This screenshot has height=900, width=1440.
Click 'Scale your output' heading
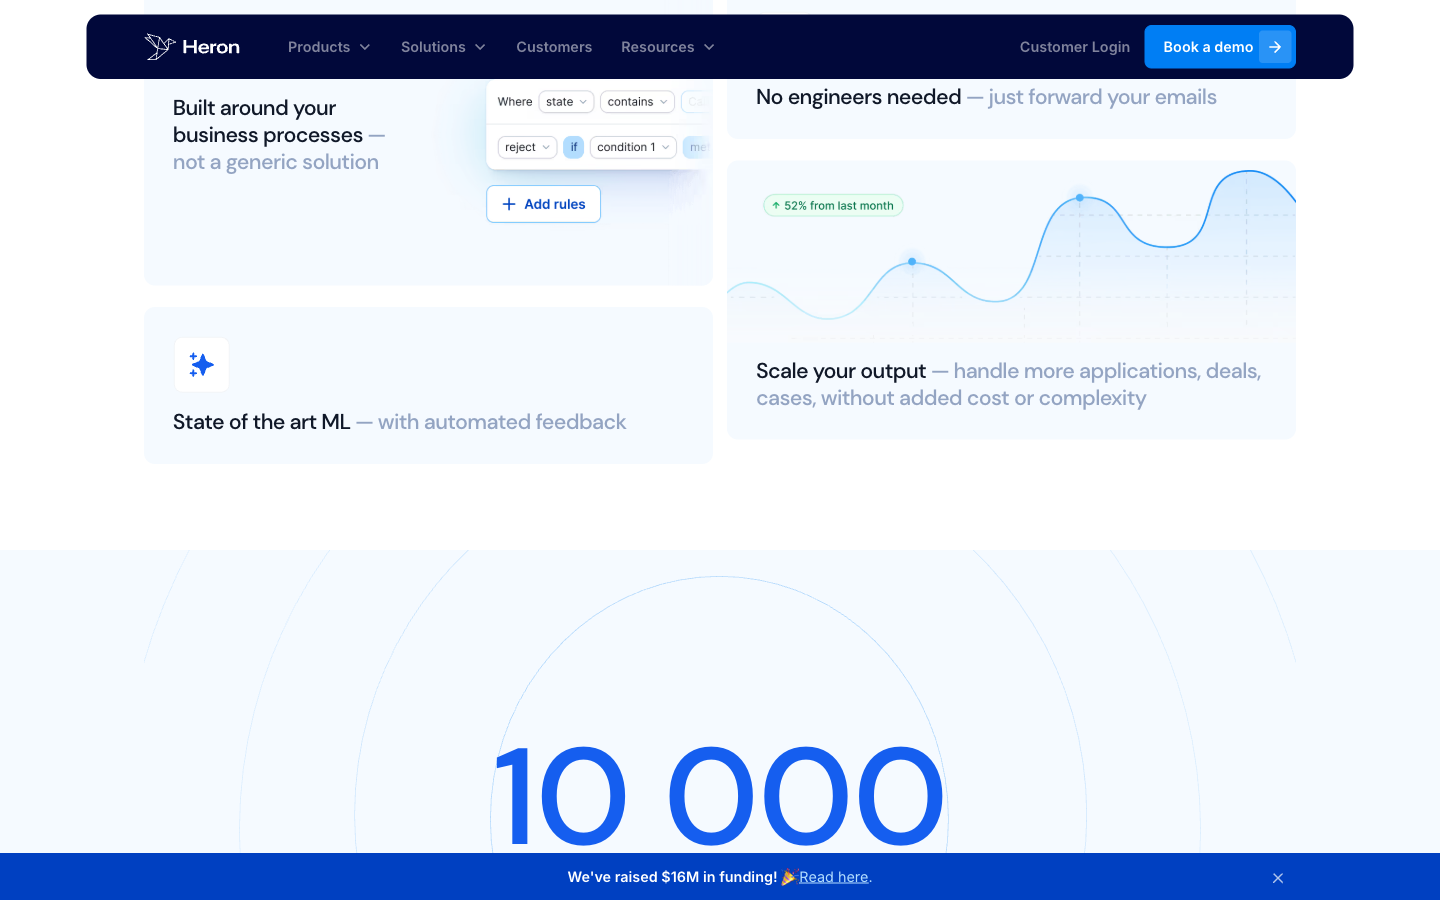(x=841, y=371)
